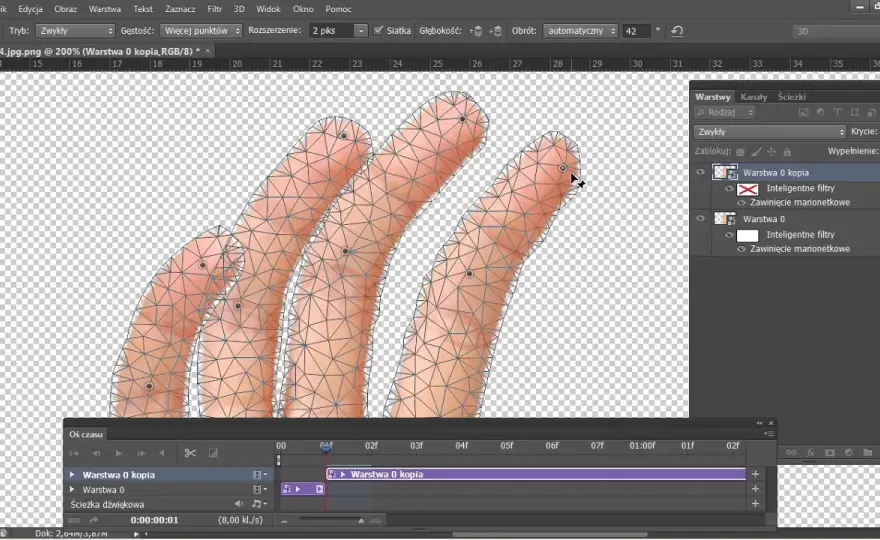Image resolution: width=880 pixels, height=540 pixels.
Task: Hide the Warstwa 0 layer
Action: pyautogui.click(x=700, y=219)
